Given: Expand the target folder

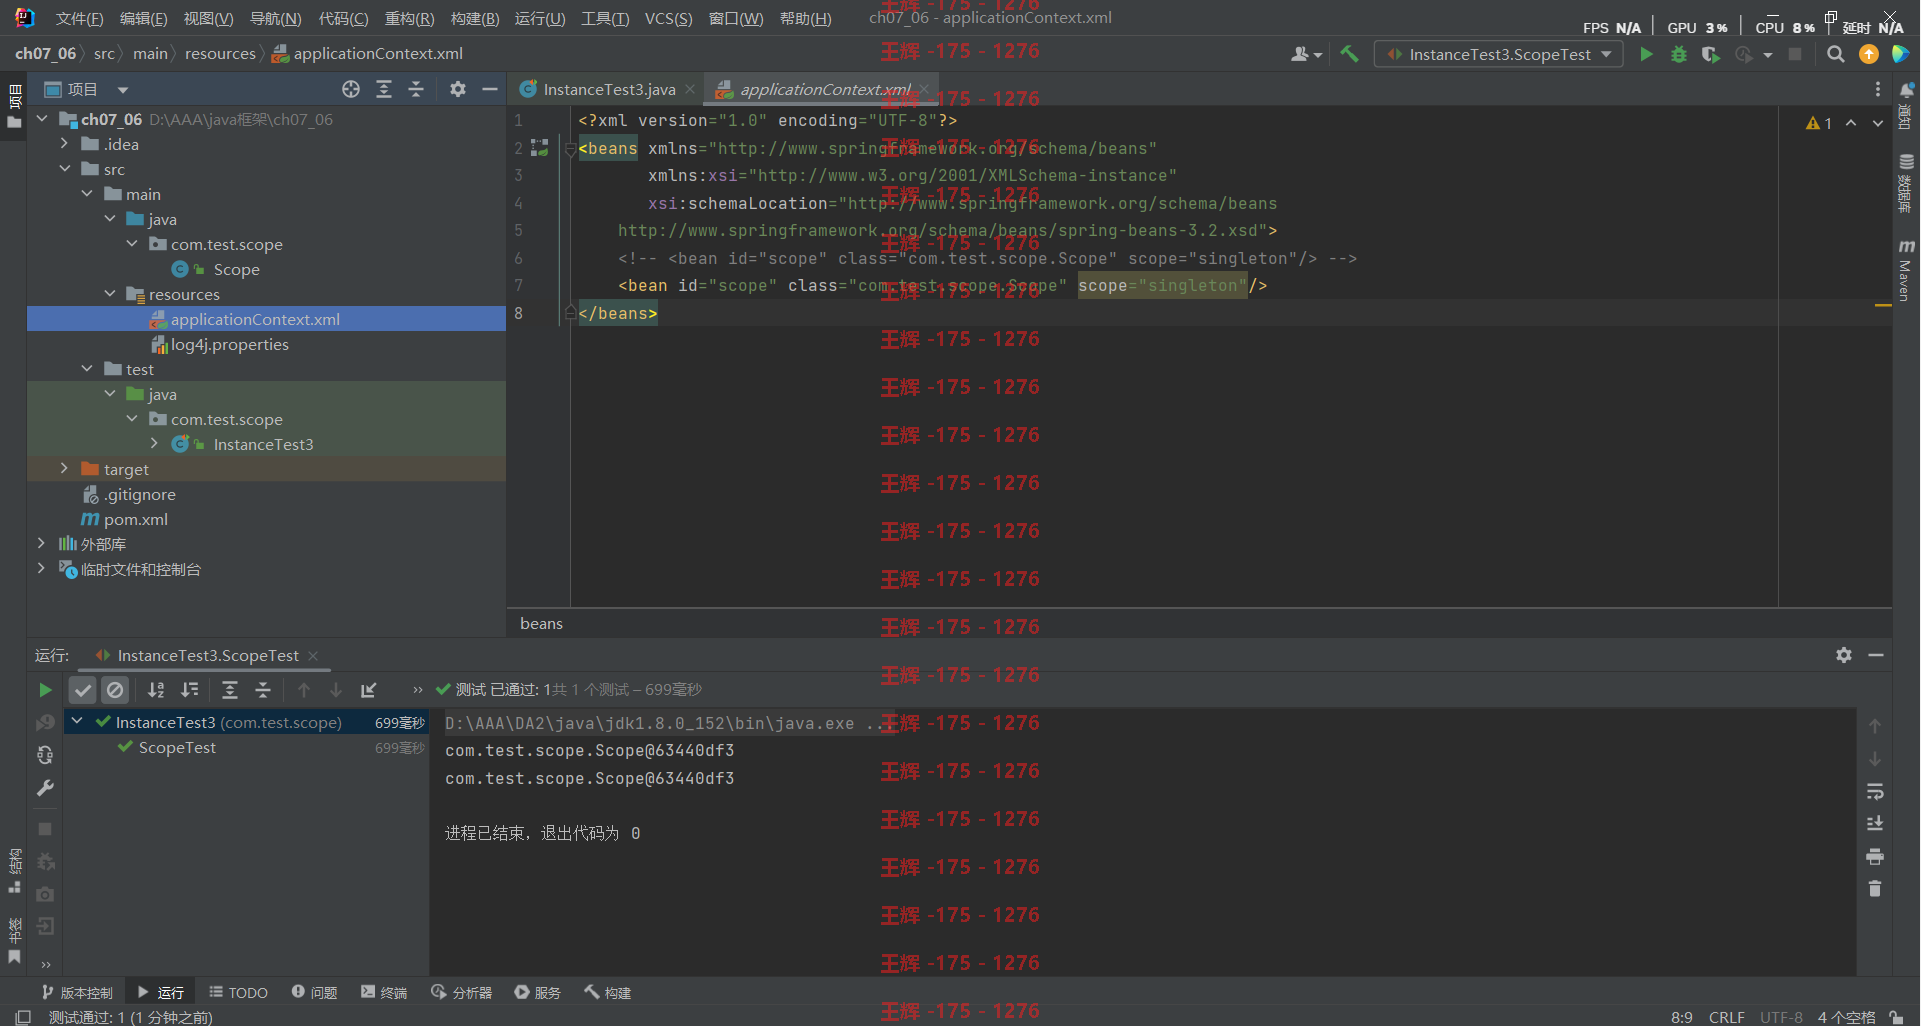Looking at the screenshot, I should point(64,468).
